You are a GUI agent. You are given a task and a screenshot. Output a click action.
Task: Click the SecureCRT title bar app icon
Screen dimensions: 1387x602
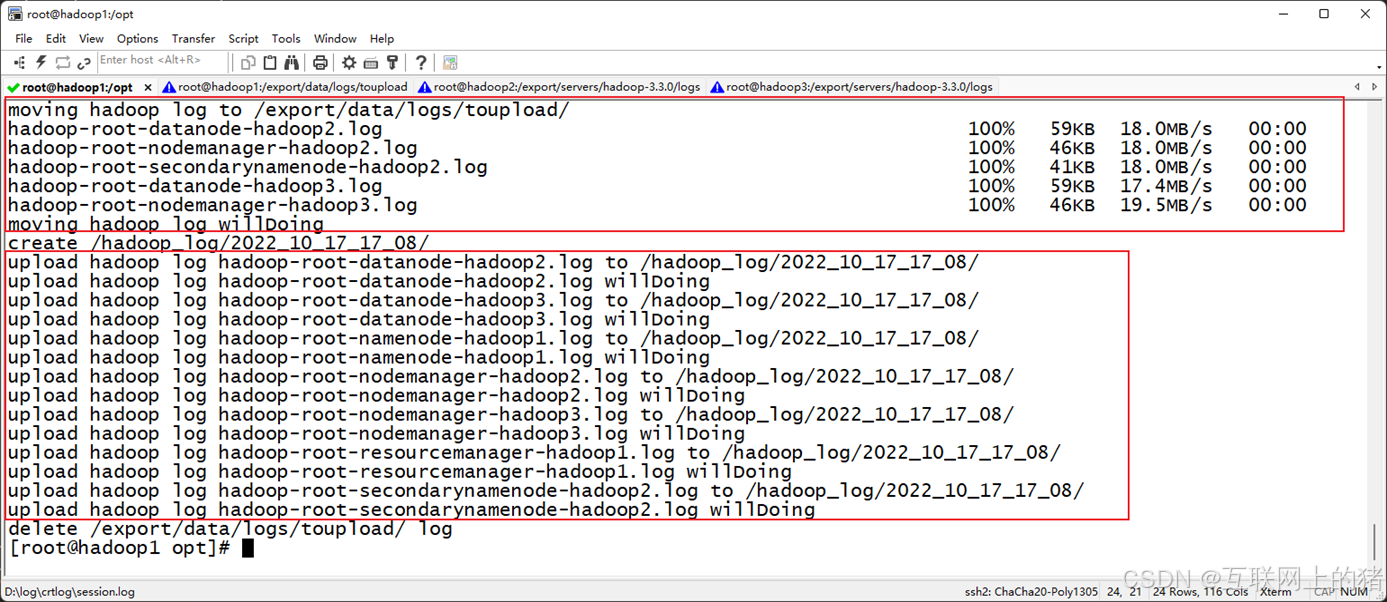coord(15,14)
